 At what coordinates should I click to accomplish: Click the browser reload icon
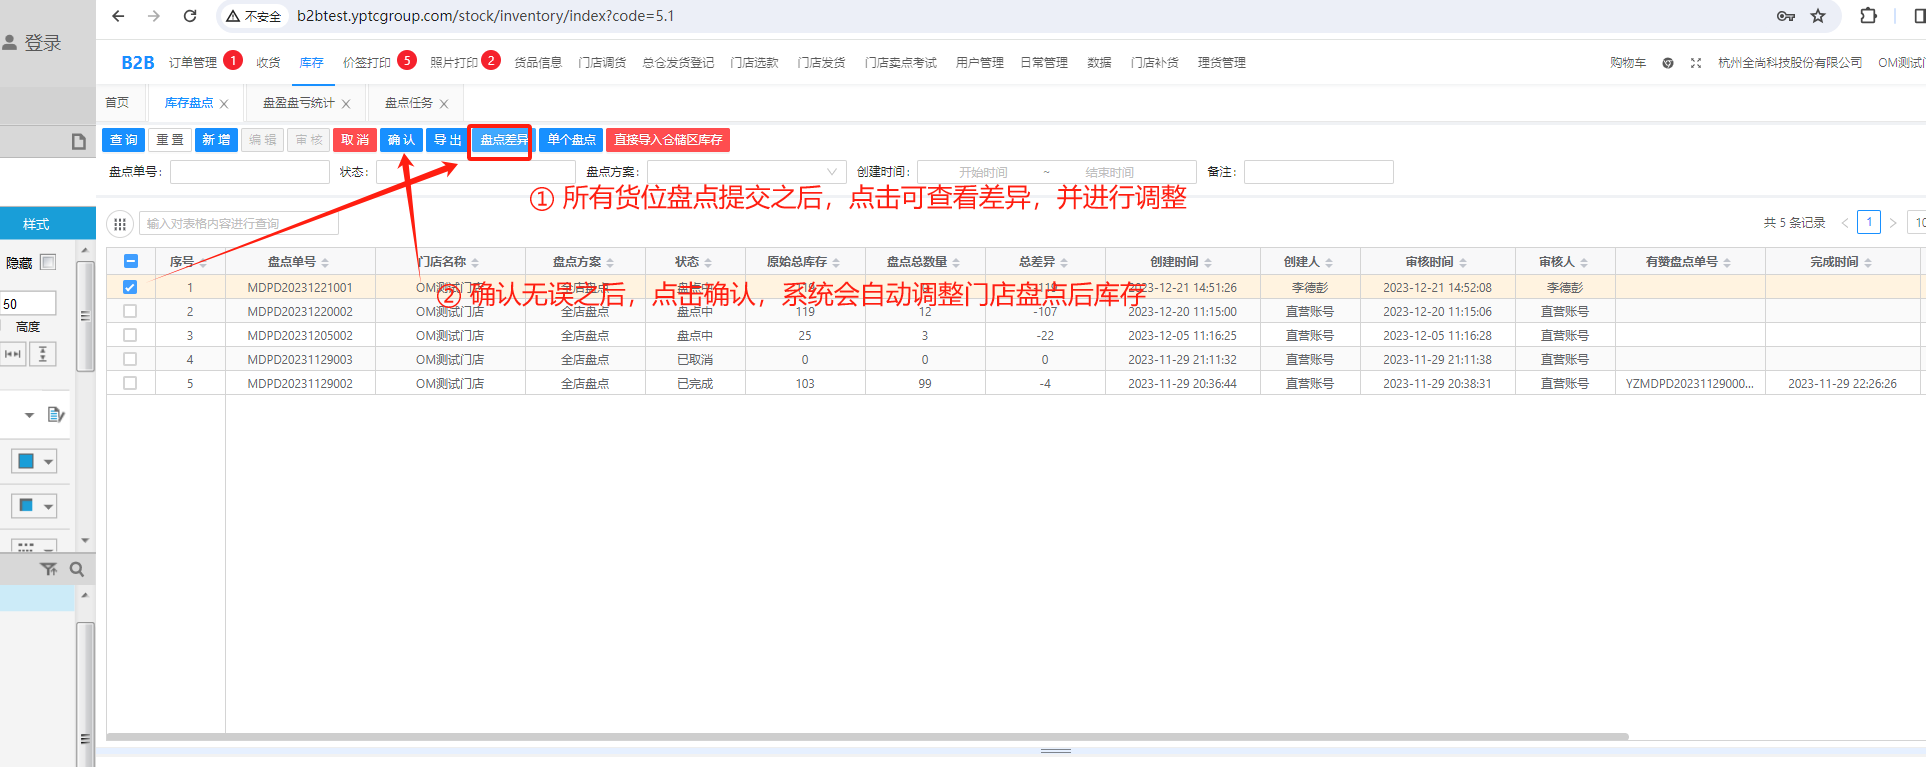(190, 16)
